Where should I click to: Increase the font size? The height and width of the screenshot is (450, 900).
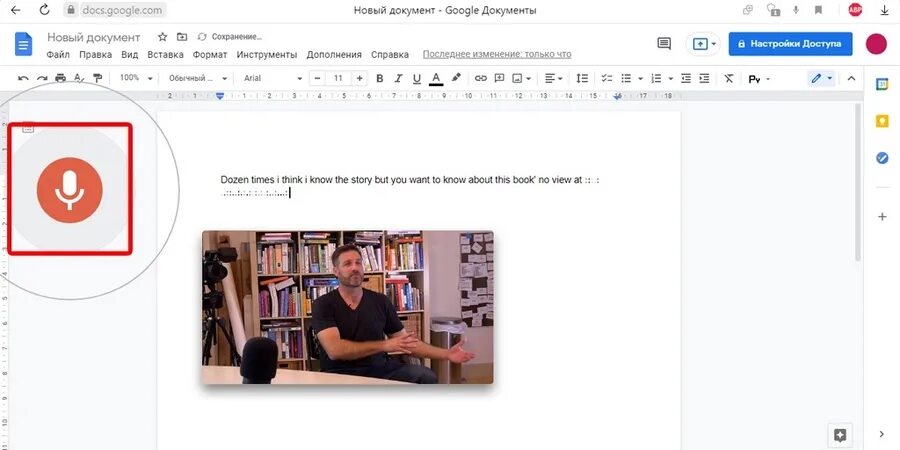(359, 78)
